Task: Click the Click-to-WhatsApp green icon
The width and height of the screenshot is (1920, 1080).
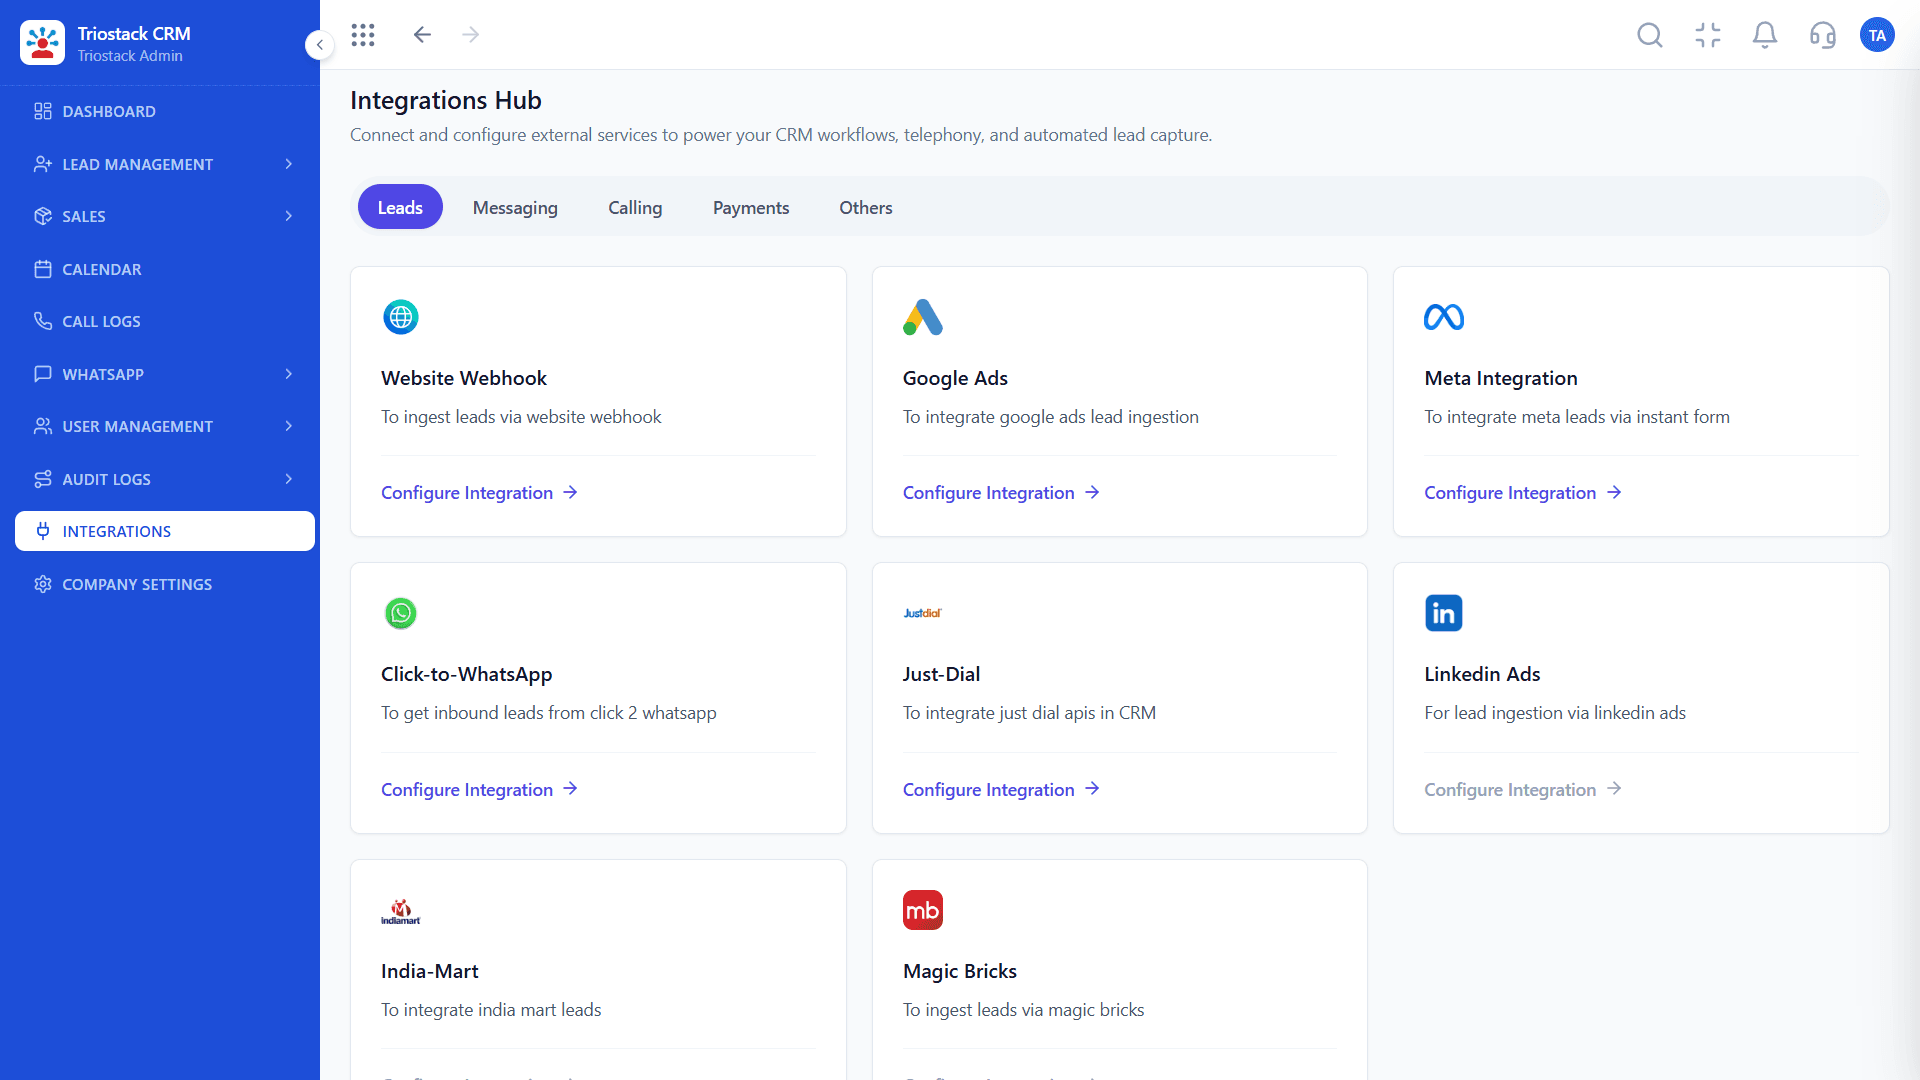Action: coord(401,613)
